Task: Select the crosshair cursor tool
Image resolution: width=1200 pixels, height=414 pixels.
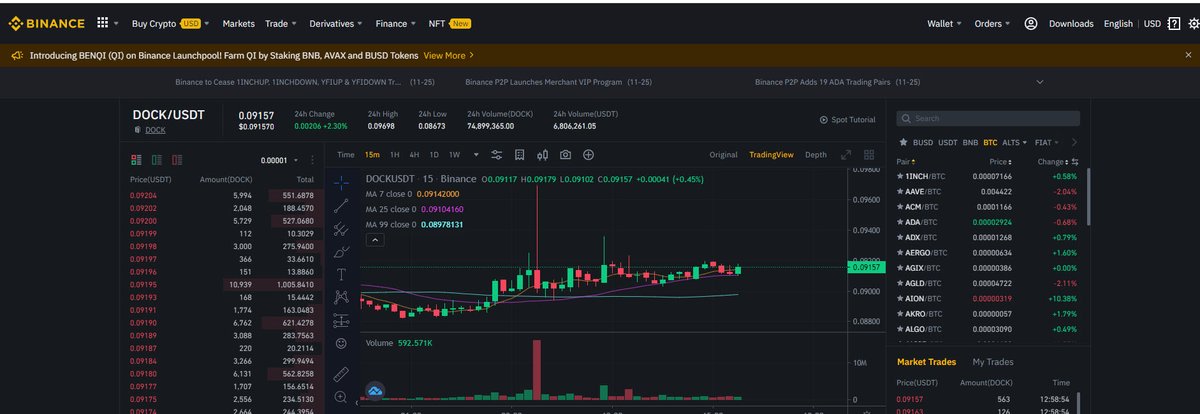Action: 341,181
